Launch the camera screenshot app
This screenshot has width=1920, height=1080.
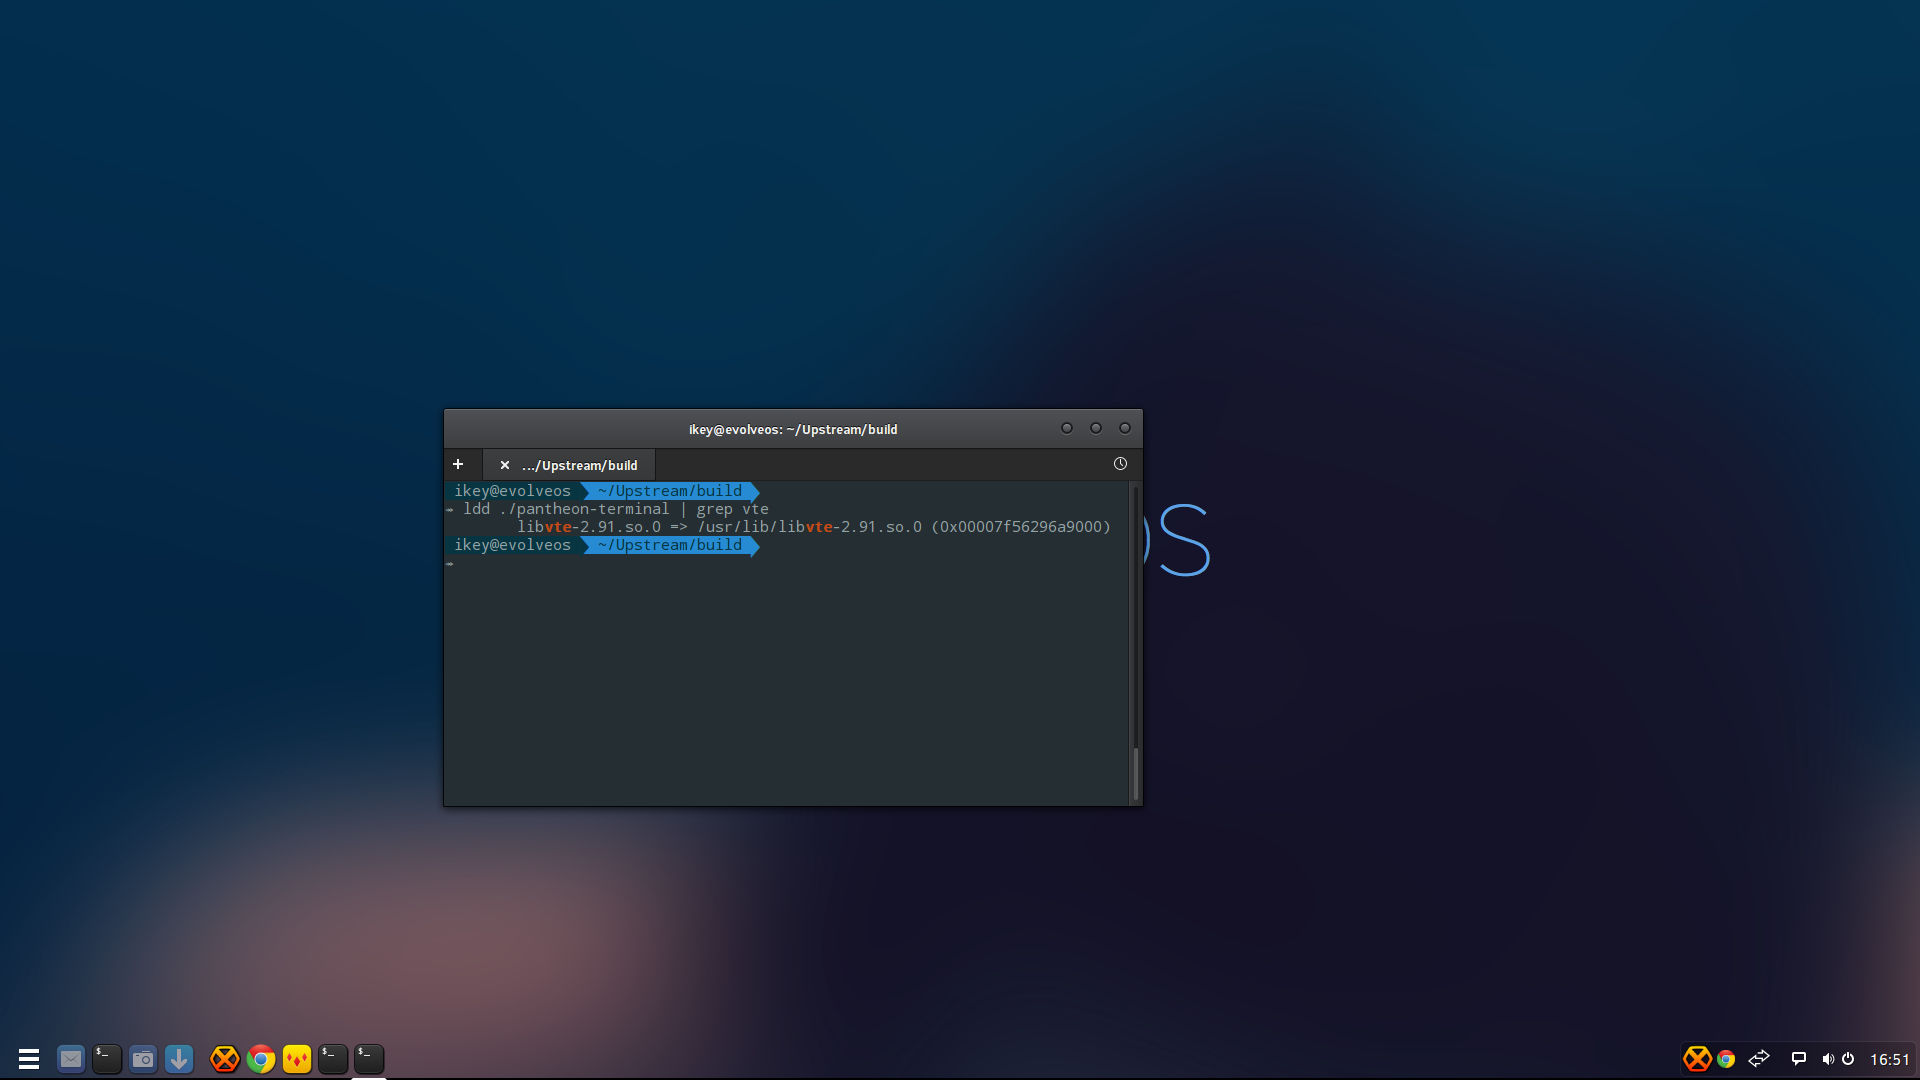pos(143,1059)
